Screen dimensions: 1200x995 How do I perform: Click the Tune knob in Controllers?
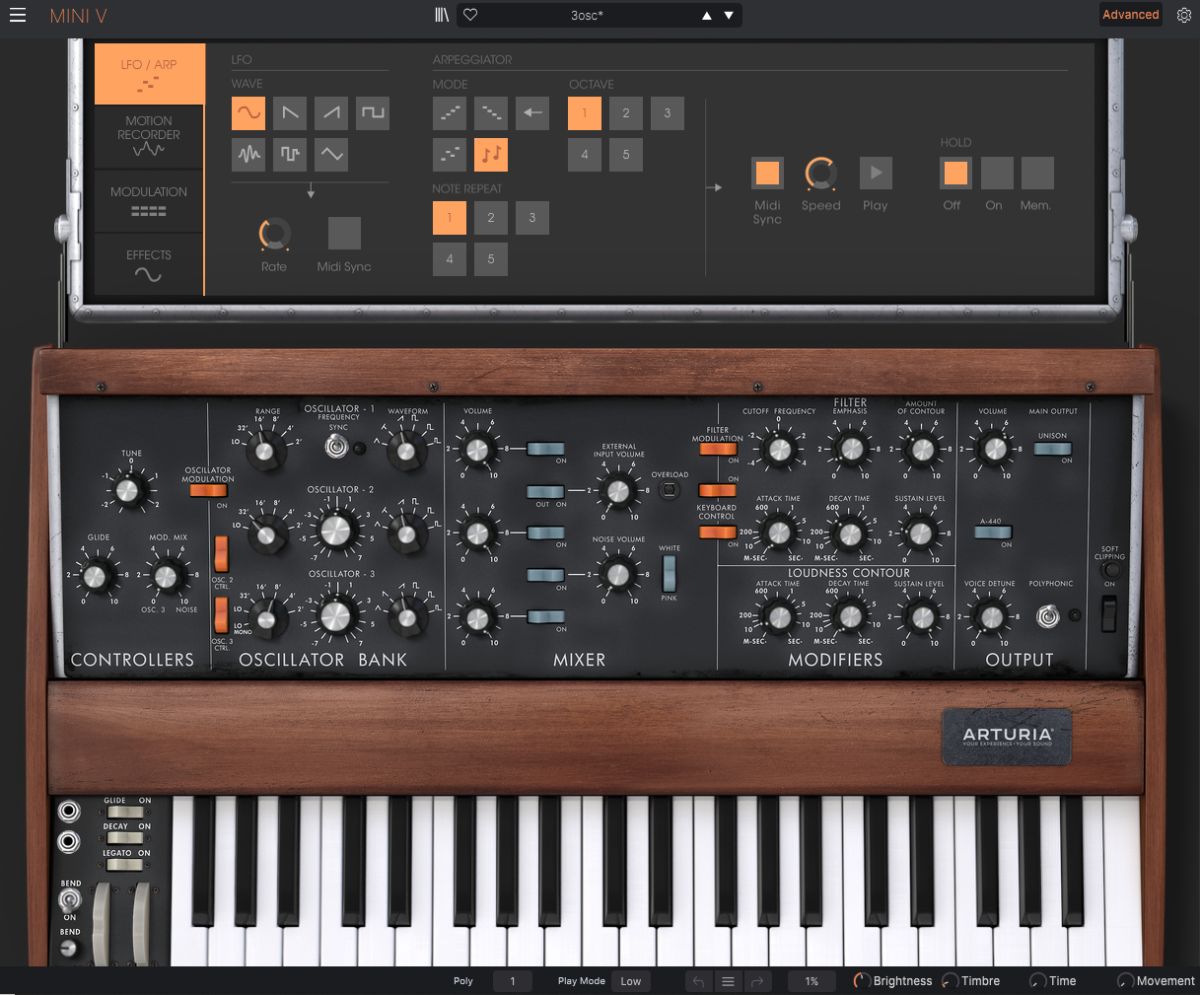coord(128,491)
